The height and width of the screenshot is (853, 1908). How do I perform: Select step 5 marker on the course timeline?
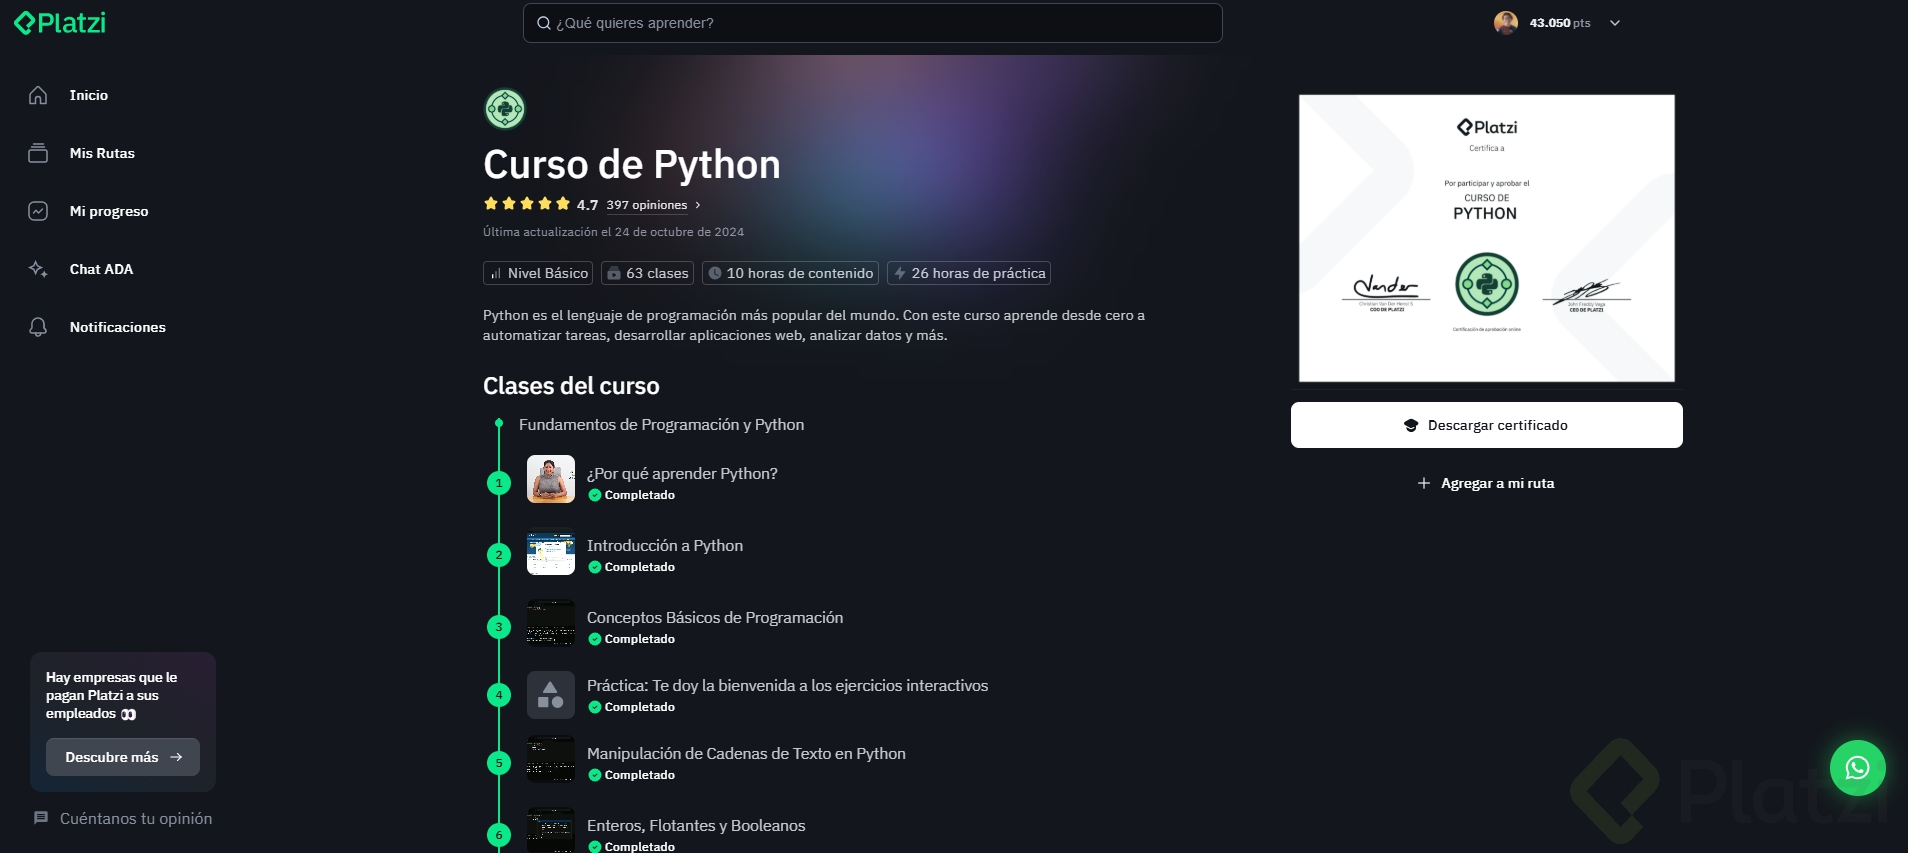[499, 763]
